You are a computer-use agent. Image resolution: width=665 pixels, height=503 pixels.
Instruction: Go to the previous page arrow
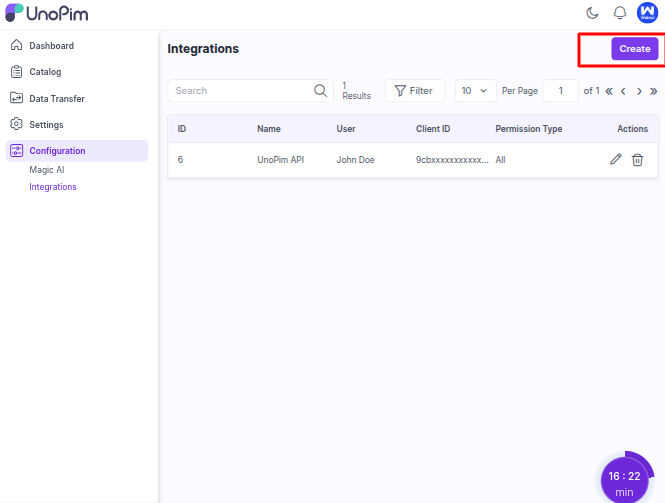click(x=624, y=91)
